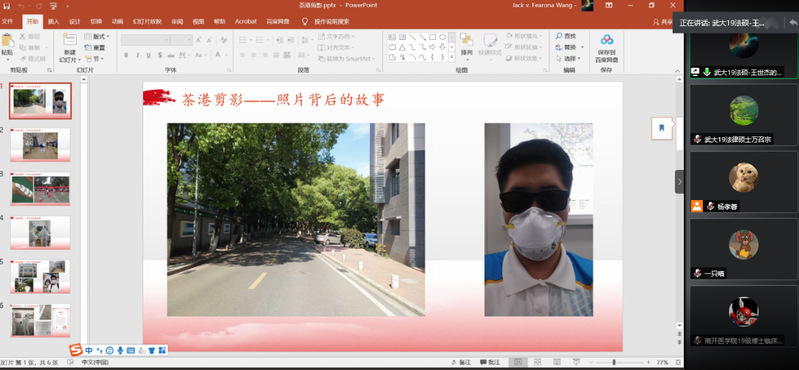
Task: Click the Ribbon Display Options icon
Action: click(x=609, y=6)
